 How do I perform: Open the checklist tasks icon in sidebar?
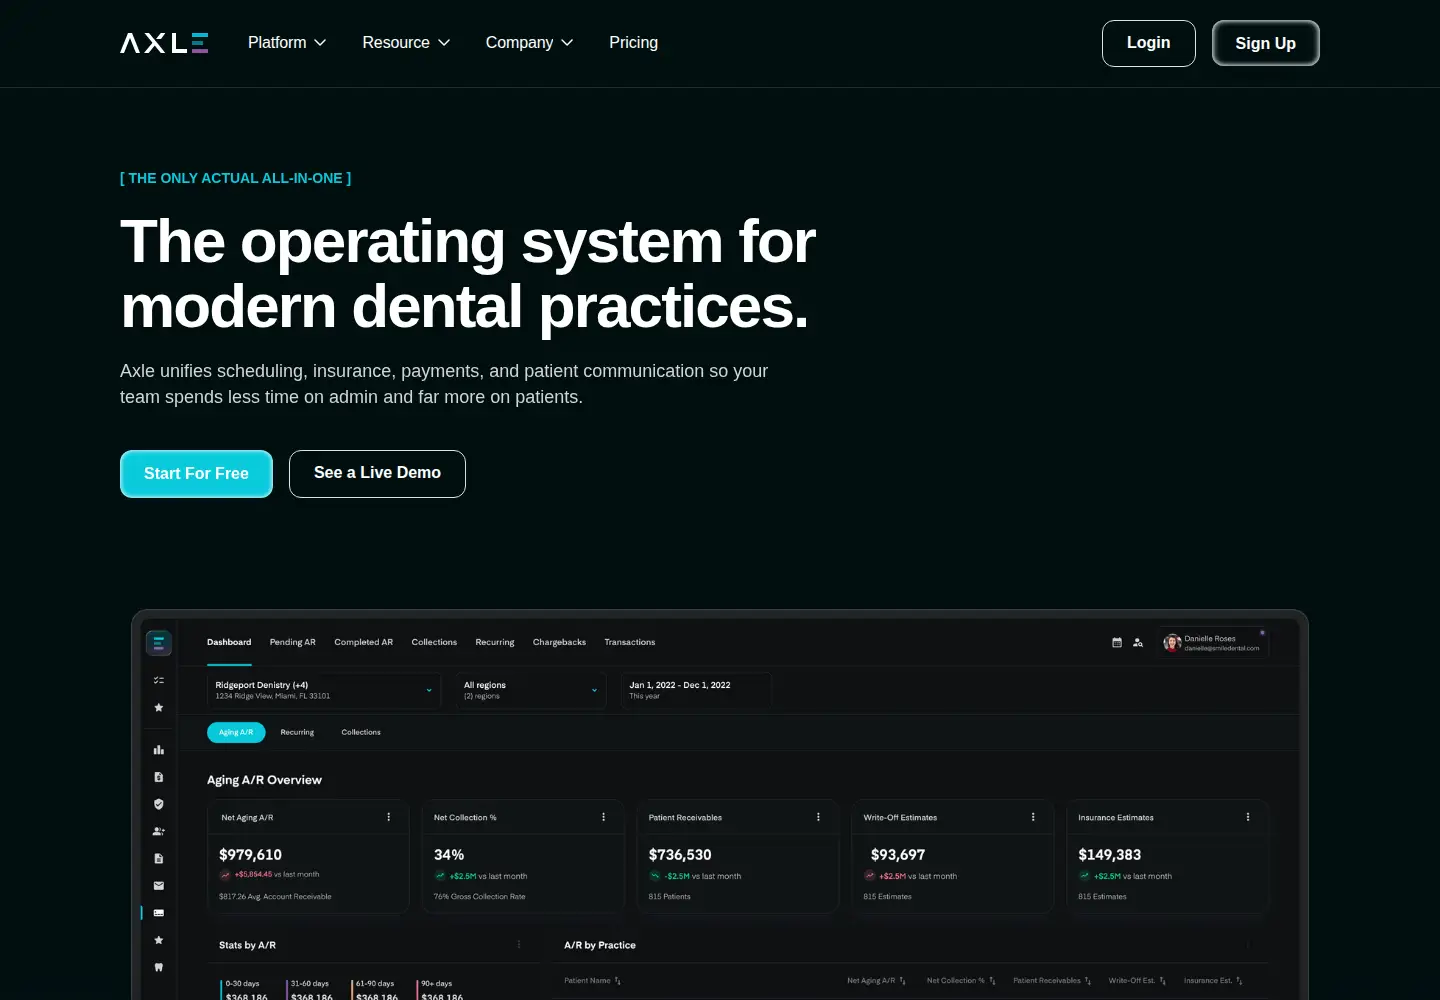tap(159, 680)
